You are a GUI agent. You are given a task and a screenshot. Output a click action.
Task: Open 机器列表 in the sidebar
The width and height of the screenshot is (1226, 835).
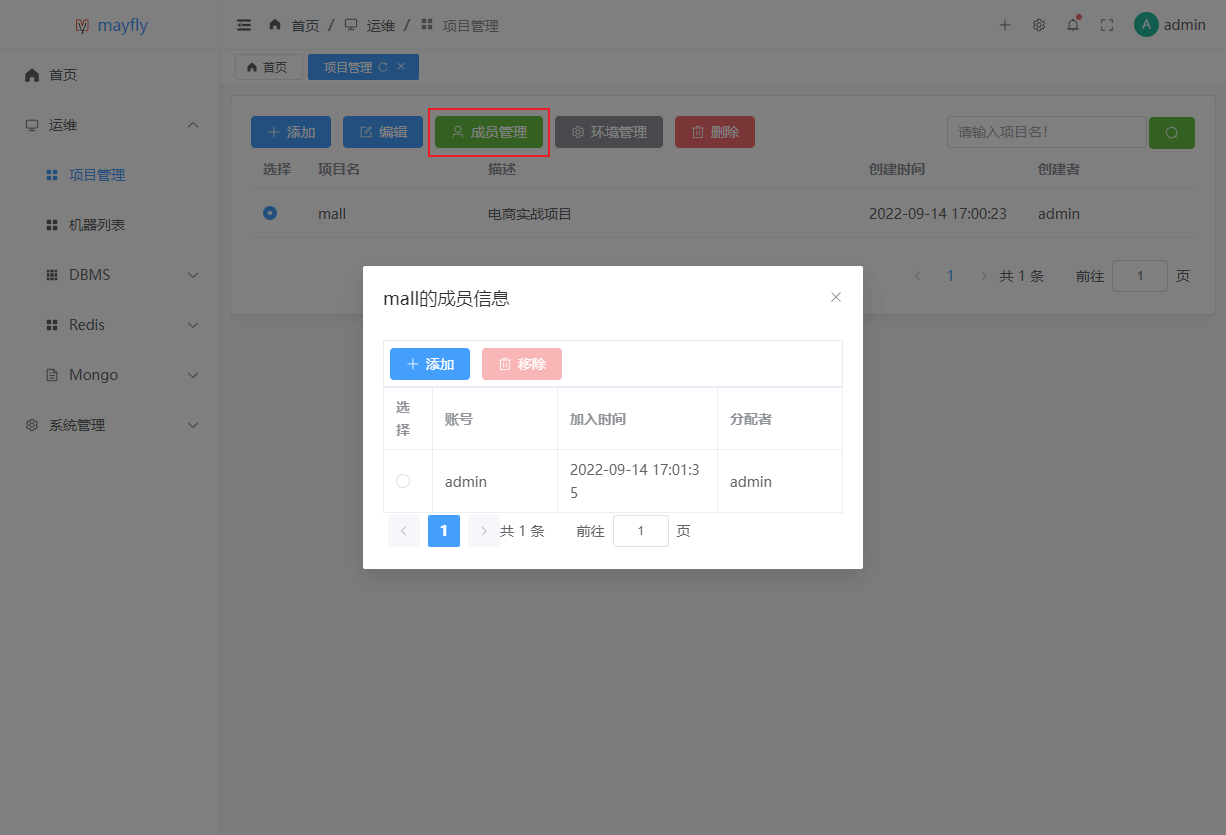pos(110,225)
